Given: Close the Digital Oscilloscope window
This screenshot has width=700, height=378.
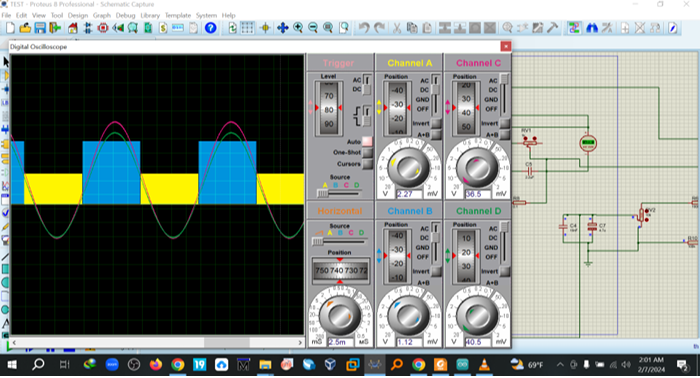Looking at the screenshot, I should (x=505, y=46).
